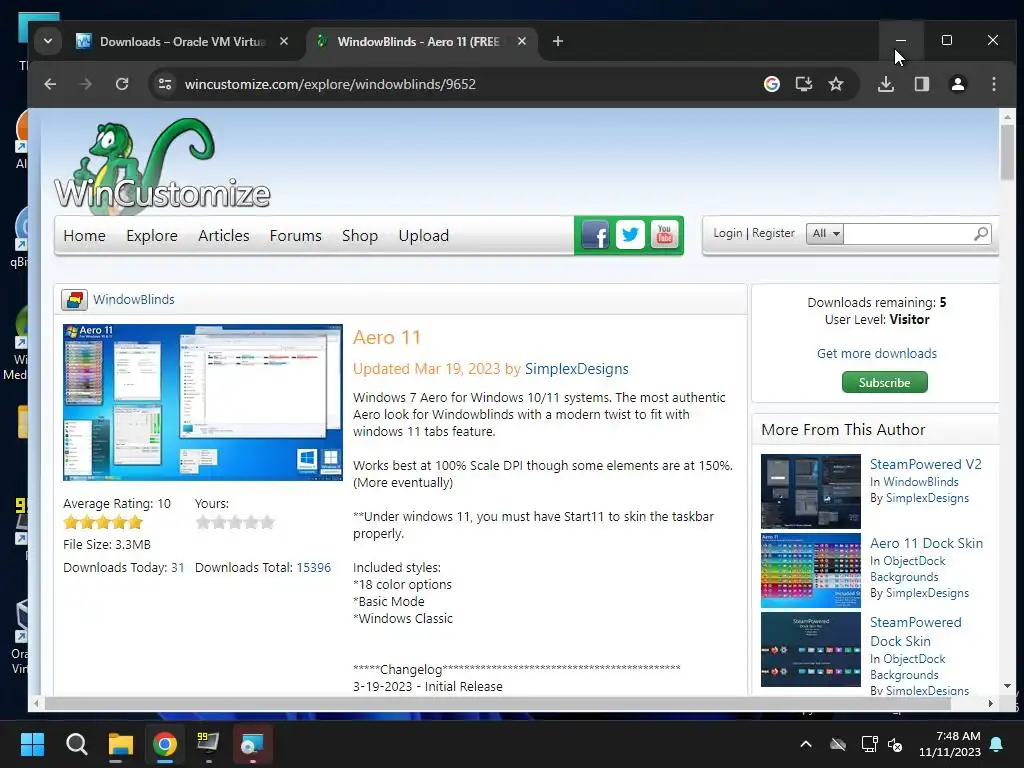Click the Google icon in the address bar

pos(772,84)
